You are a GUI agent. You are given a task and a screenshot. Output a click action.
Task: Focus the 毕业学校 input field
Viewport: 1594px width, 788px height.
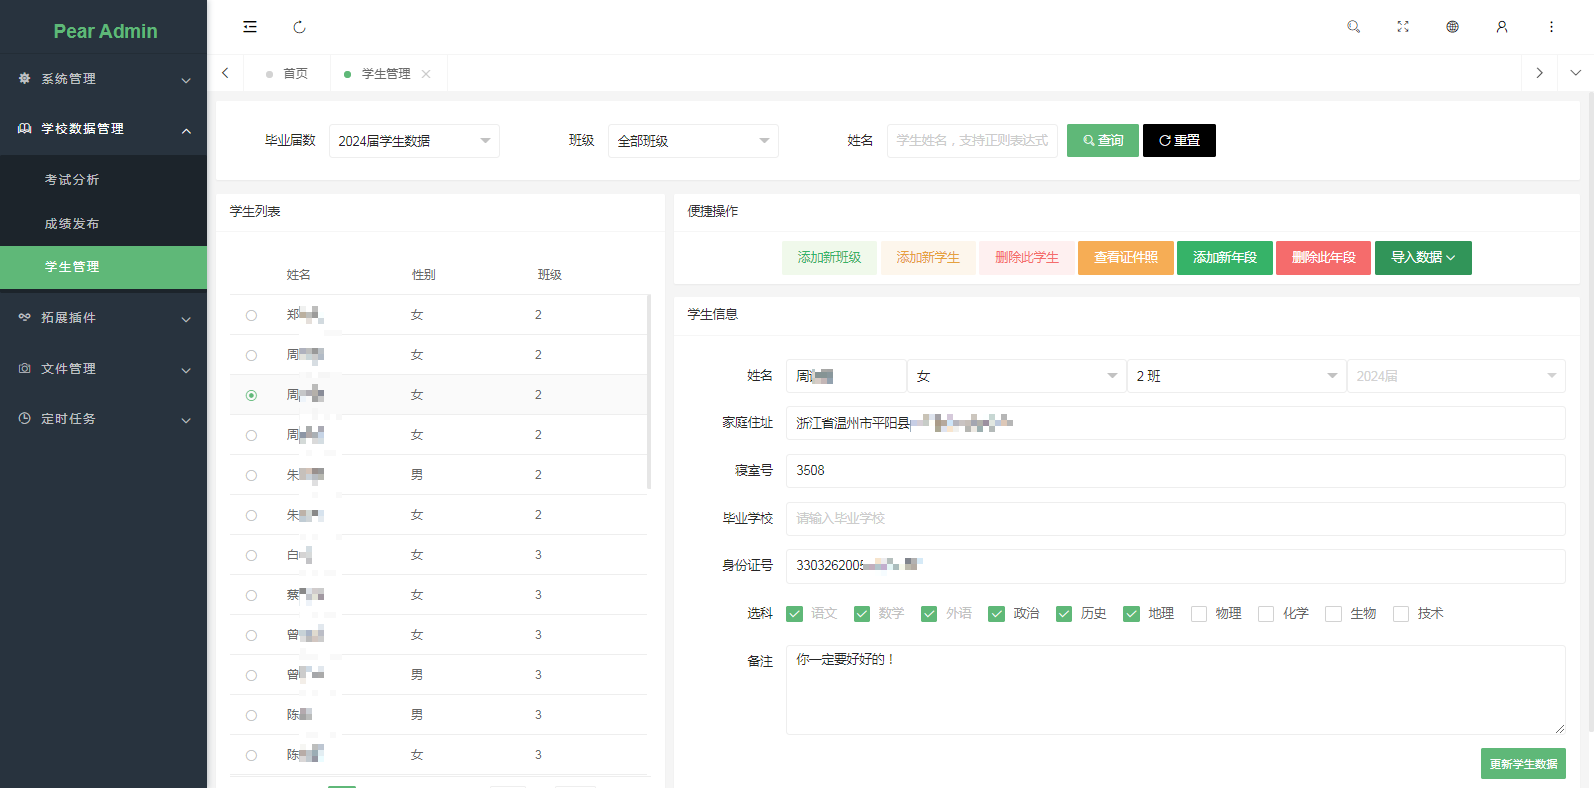(1176, 518)
